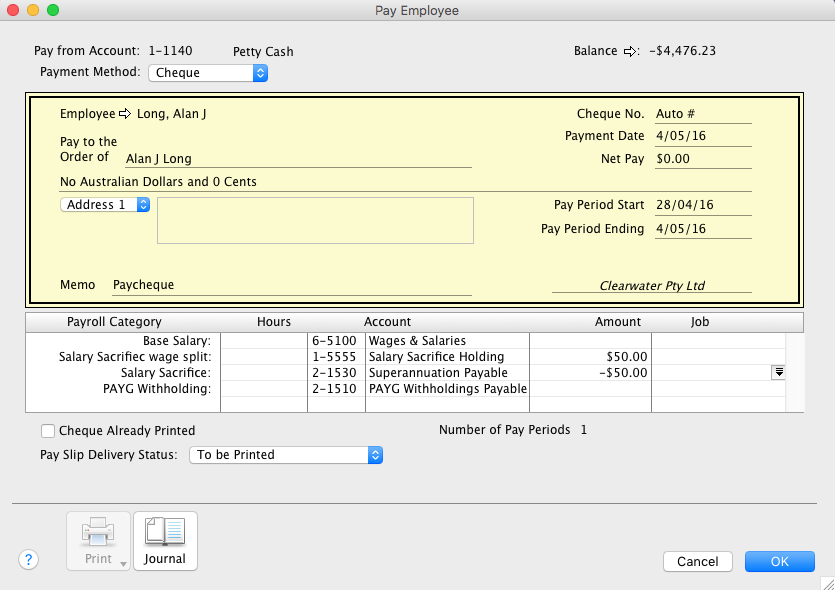
Task: Edit the Payment Date field
Action: [x=702, y=136]
